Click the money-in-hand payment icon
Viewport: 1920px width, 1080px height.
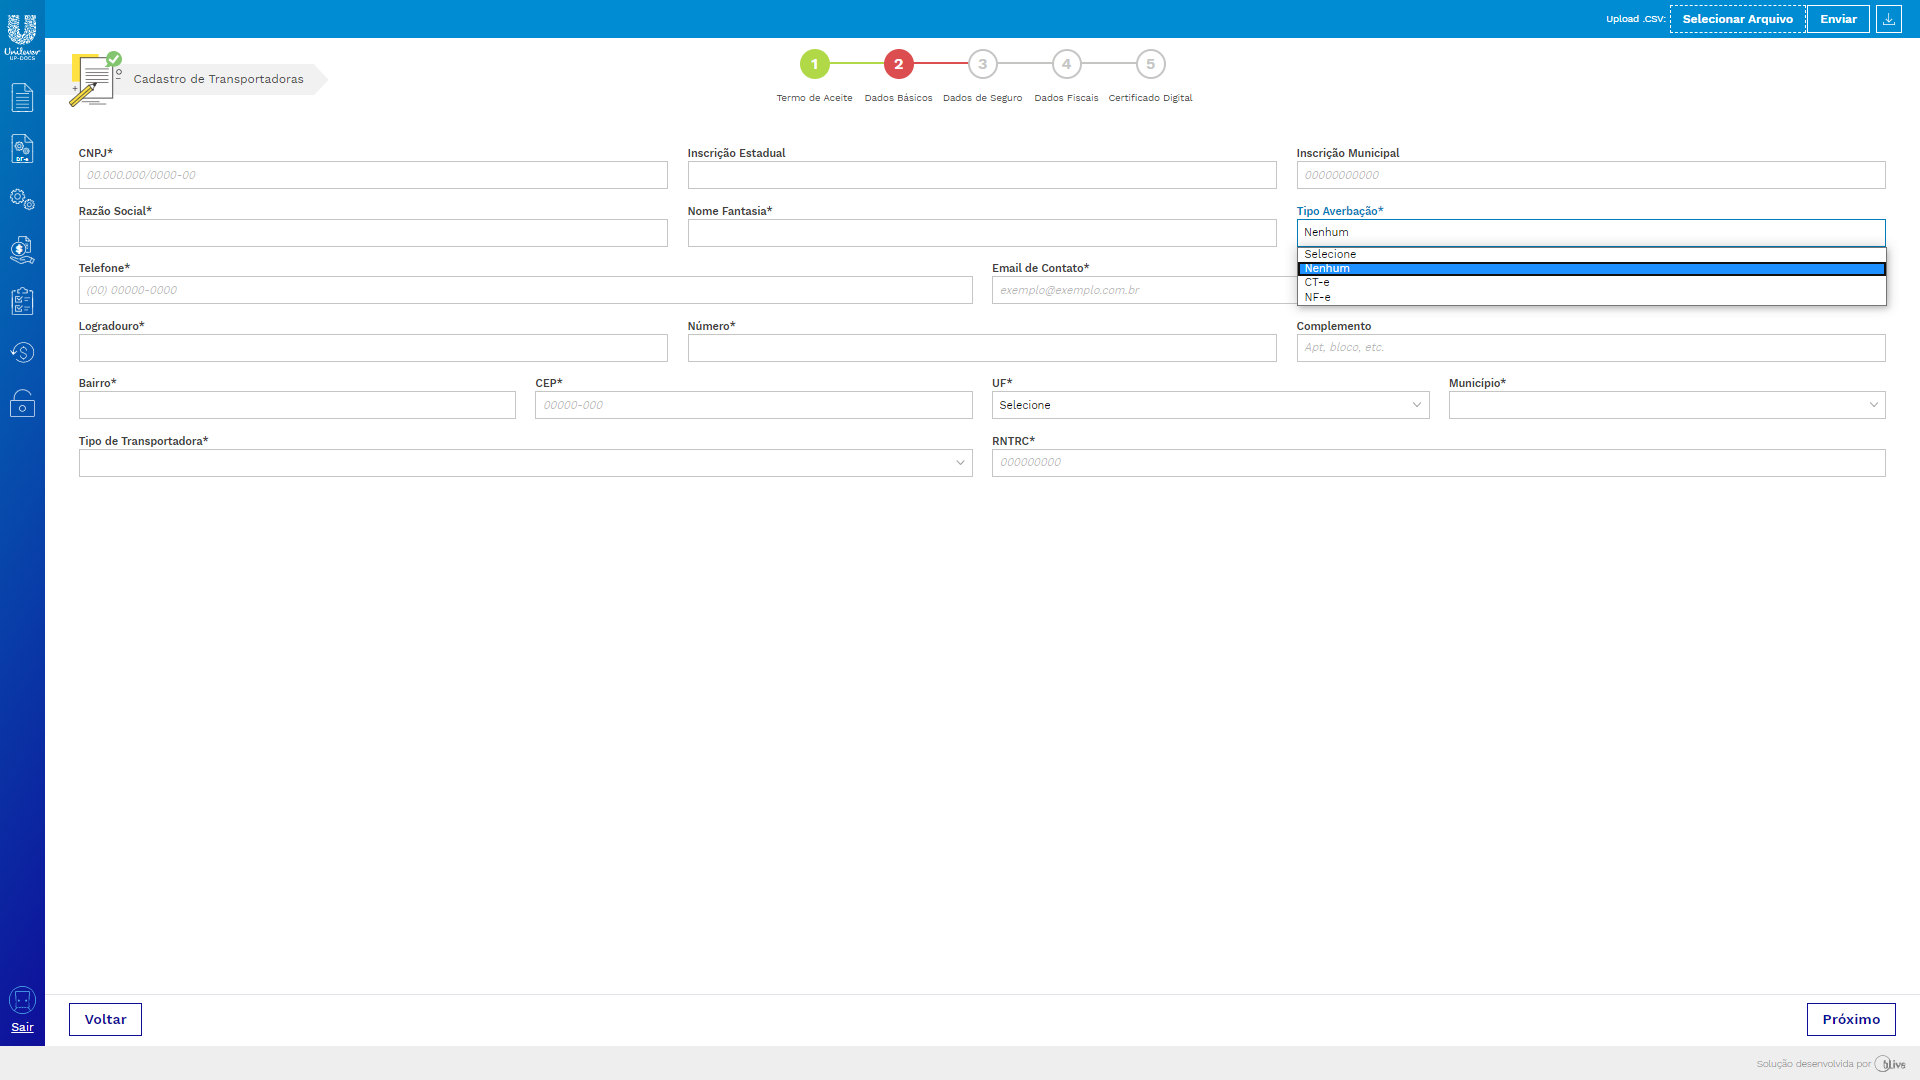pos(22,250)
